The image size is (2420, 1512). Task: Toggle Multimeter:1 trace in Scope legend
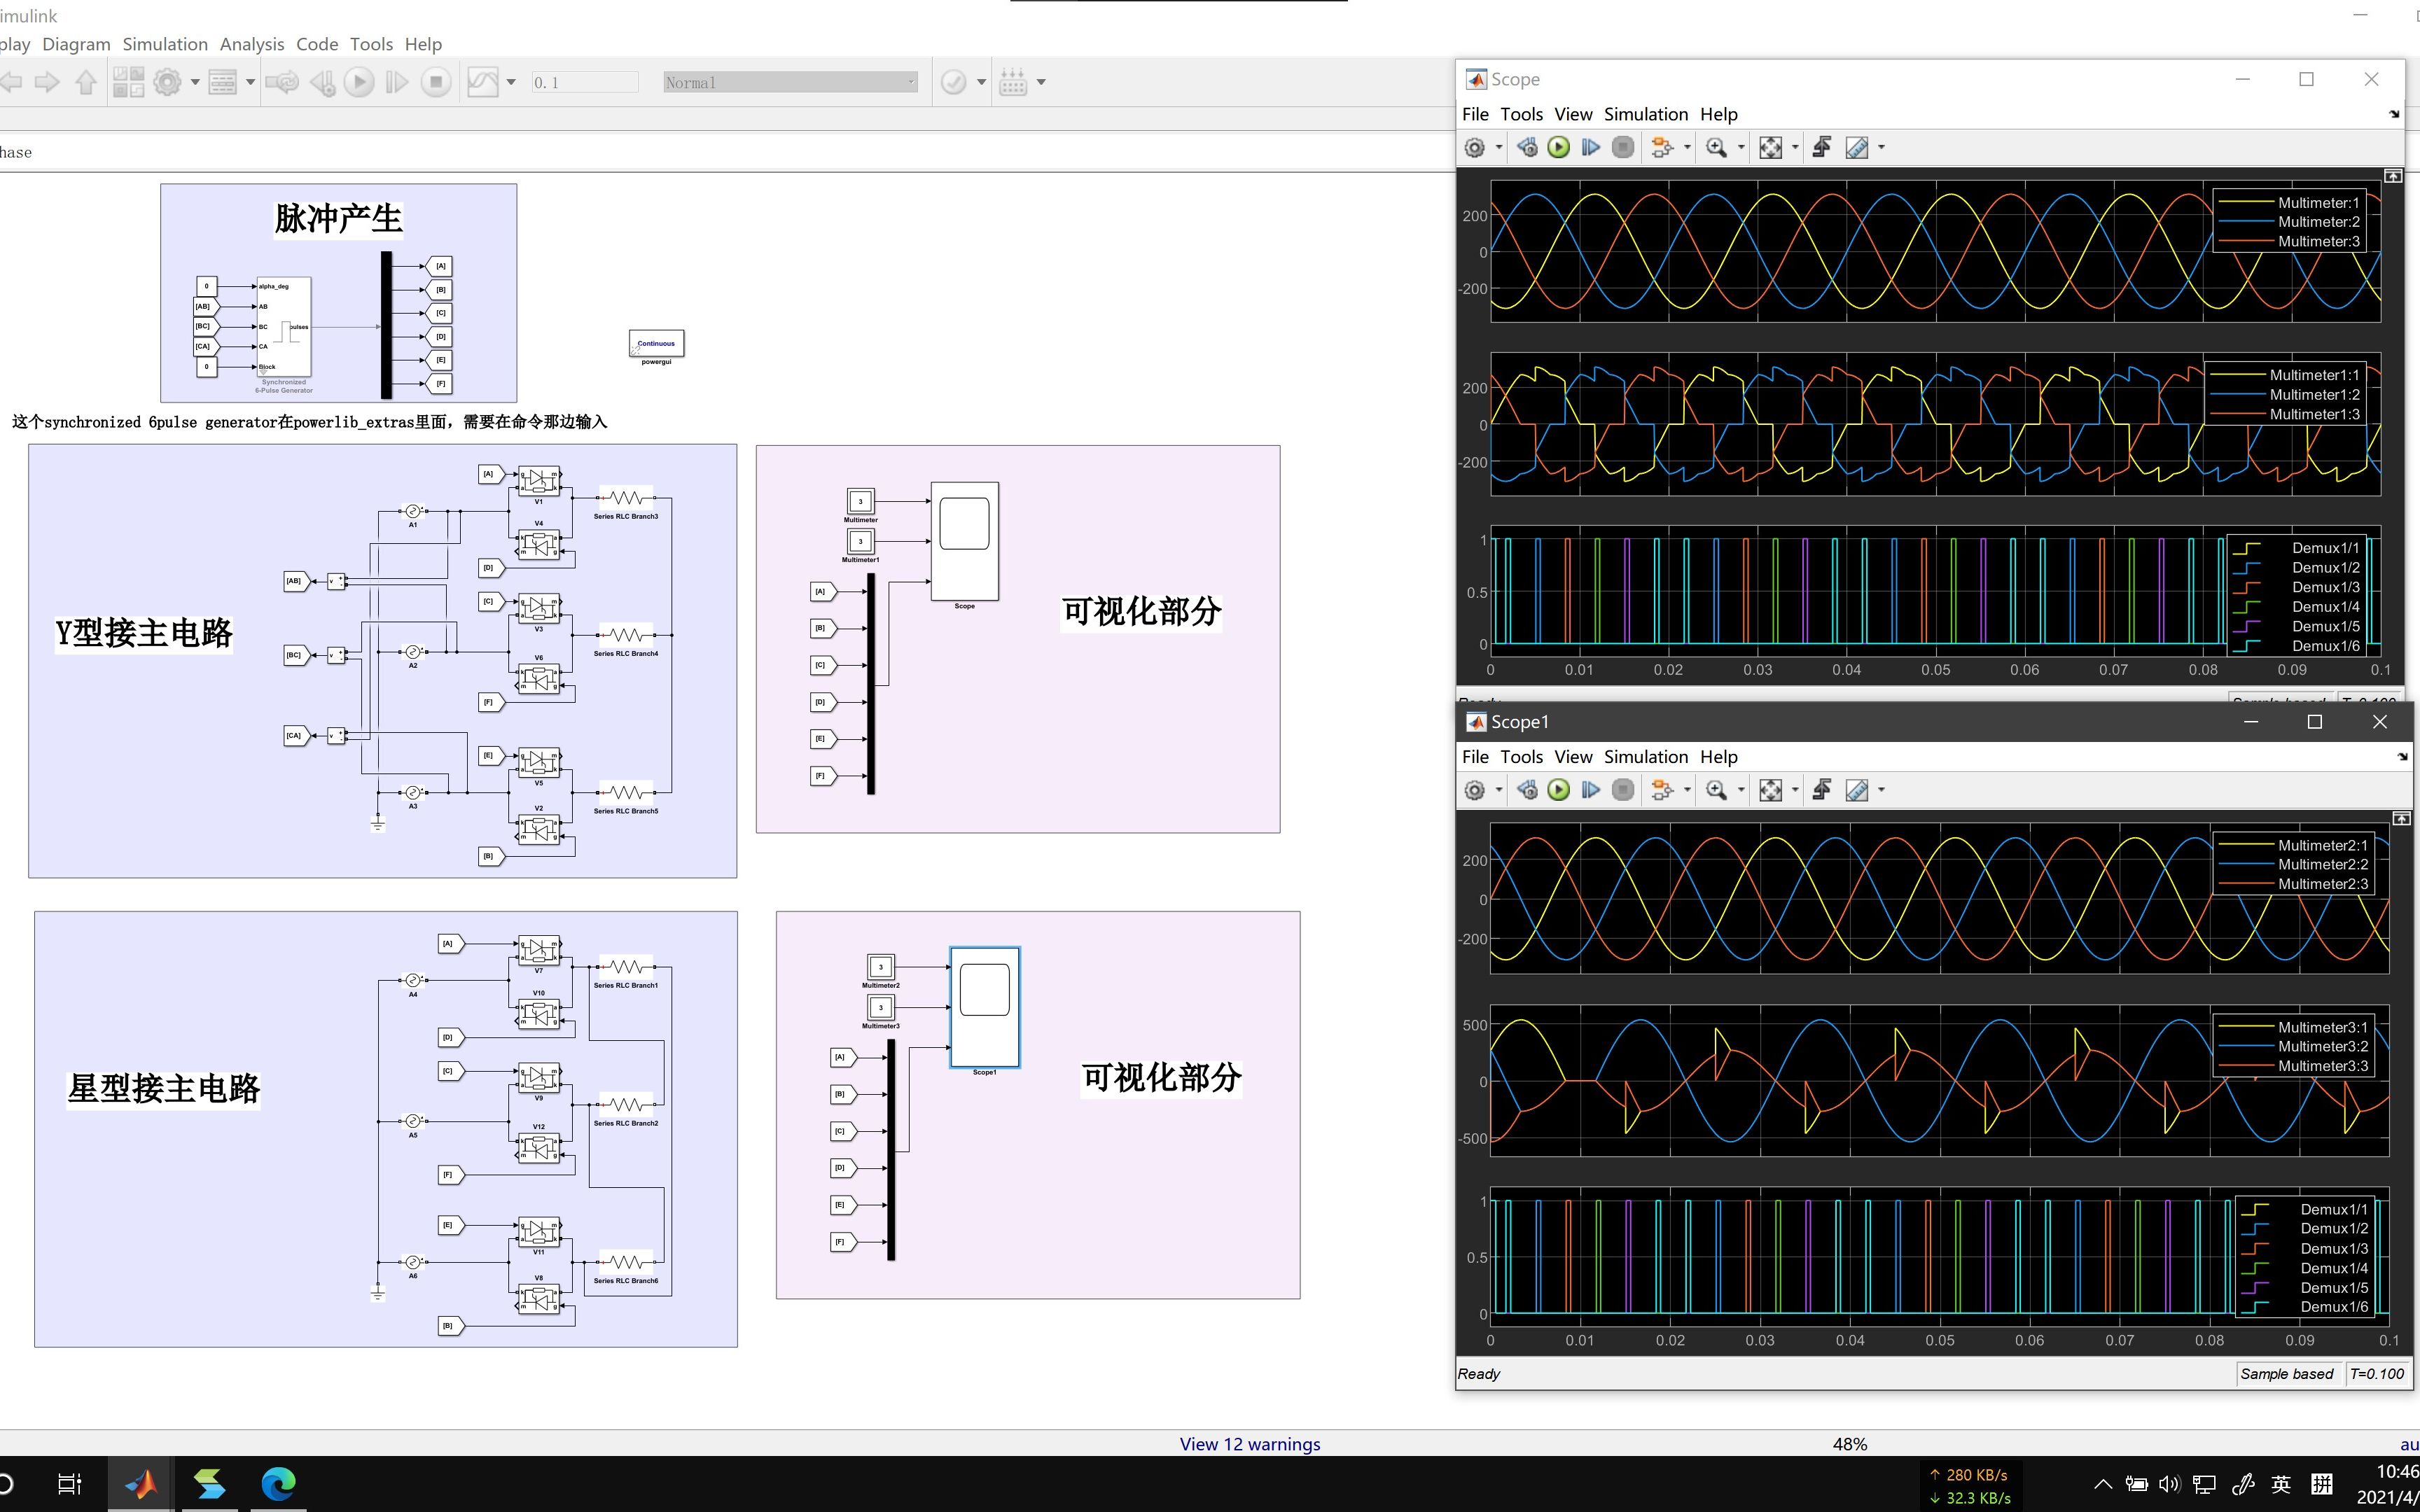point(2318,203)
